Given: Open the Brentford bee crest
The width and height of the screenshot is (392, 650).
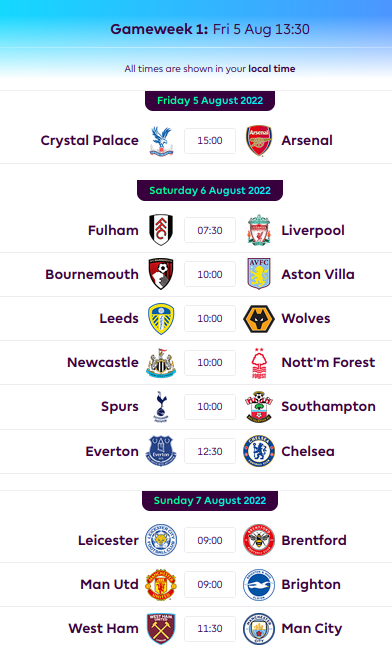Looking at the screenshot, I should coord(259,540).
